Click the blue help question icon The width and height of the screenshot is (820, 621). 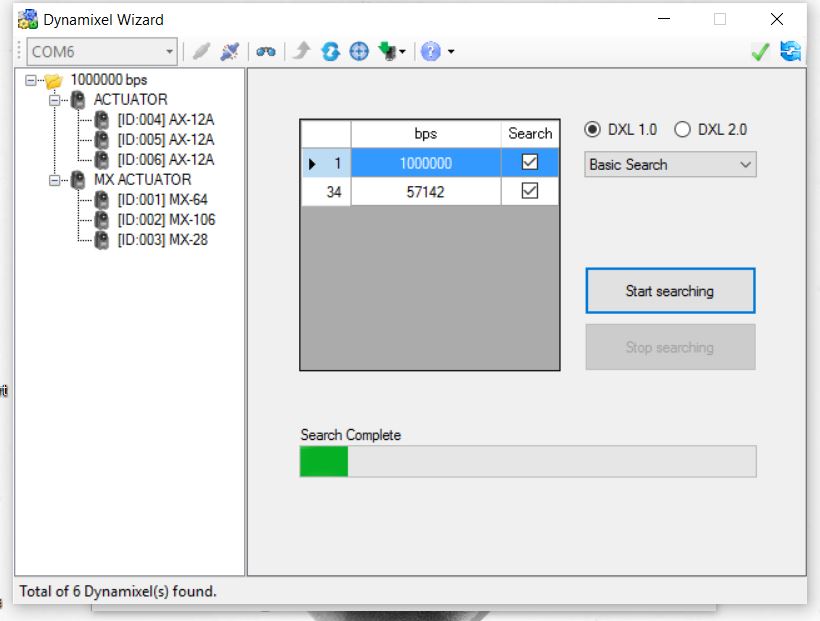(x=430, y=51)
